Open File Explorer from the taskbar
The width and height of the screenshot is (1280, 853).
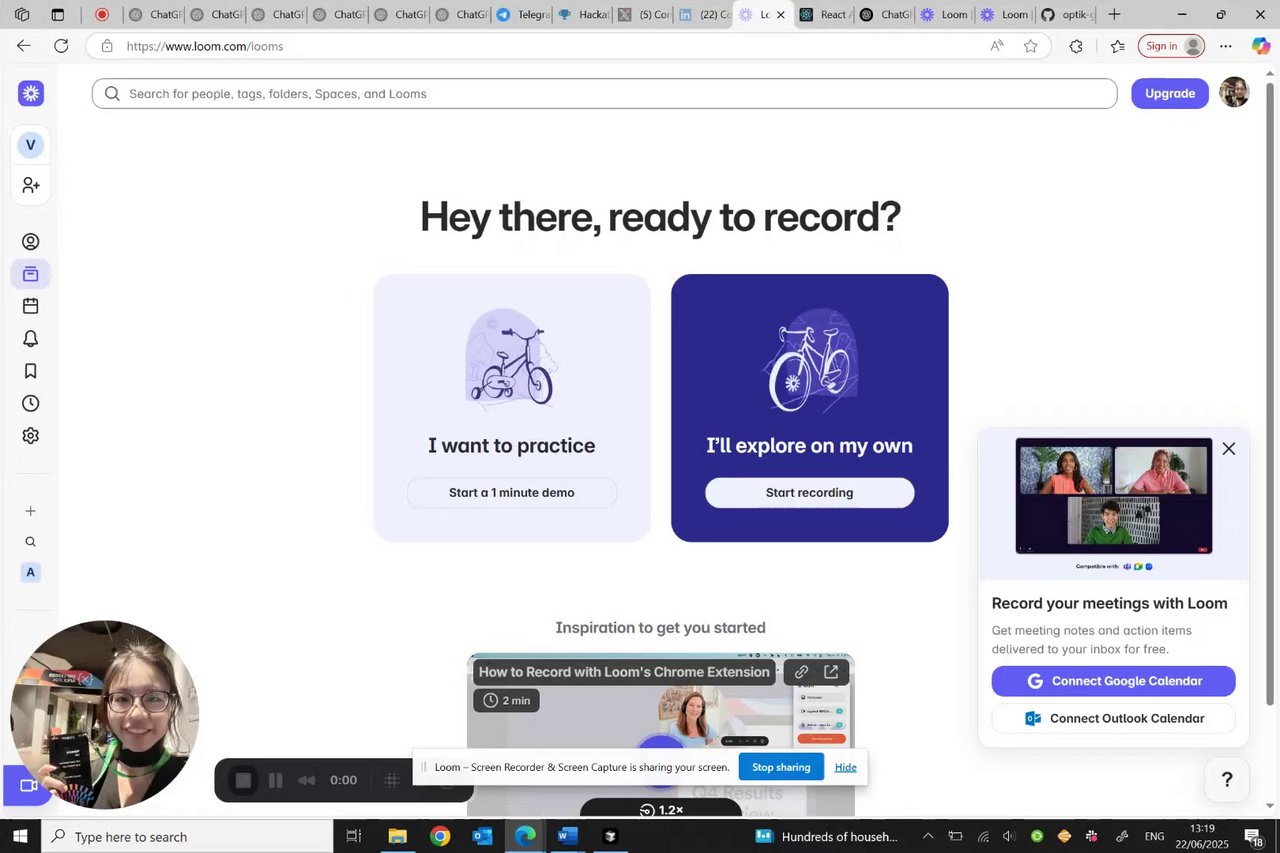(x=397, y=836)
